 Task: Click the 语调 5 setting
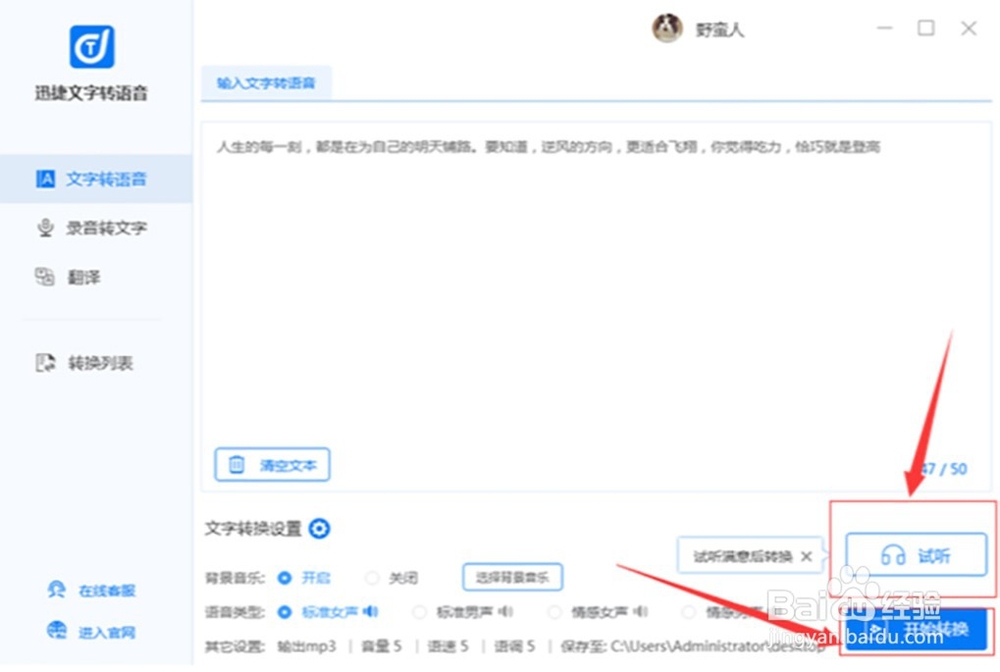514,646
